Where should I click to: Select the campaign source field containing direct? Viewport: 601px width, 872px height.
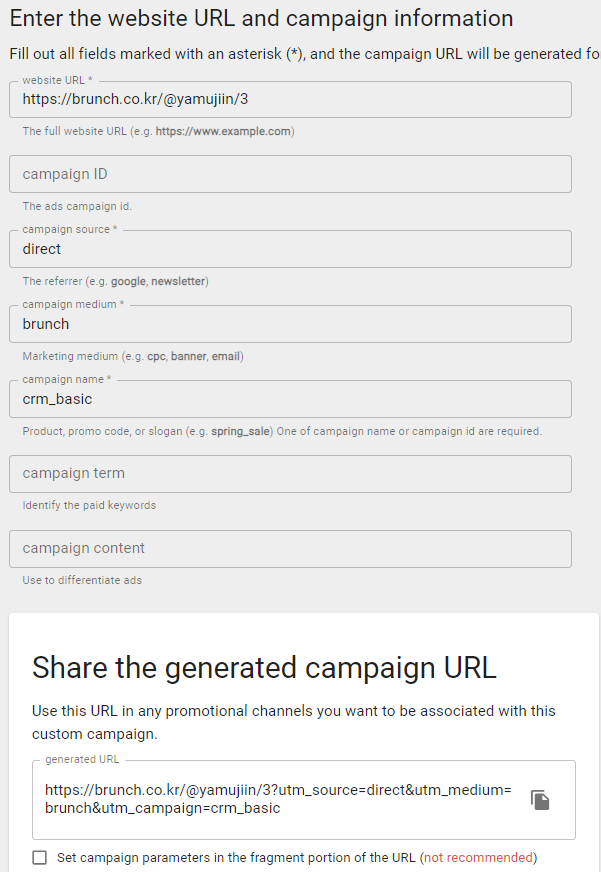click(x=290, y=249)
